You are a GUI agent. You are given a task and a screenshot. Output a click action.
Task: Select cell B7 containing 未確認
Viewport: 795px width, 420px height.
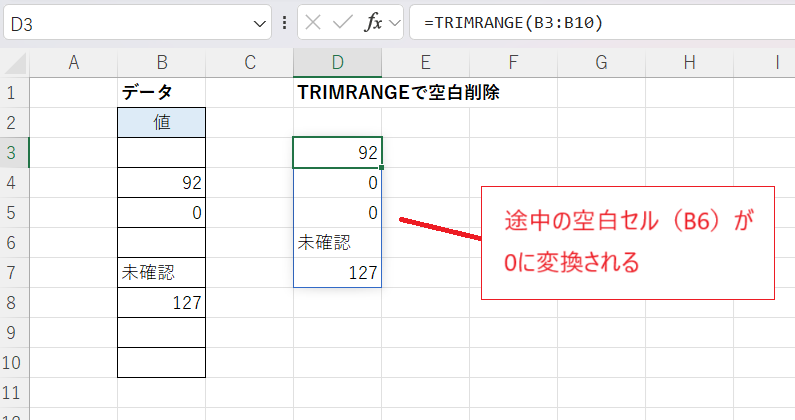point(162,272)
